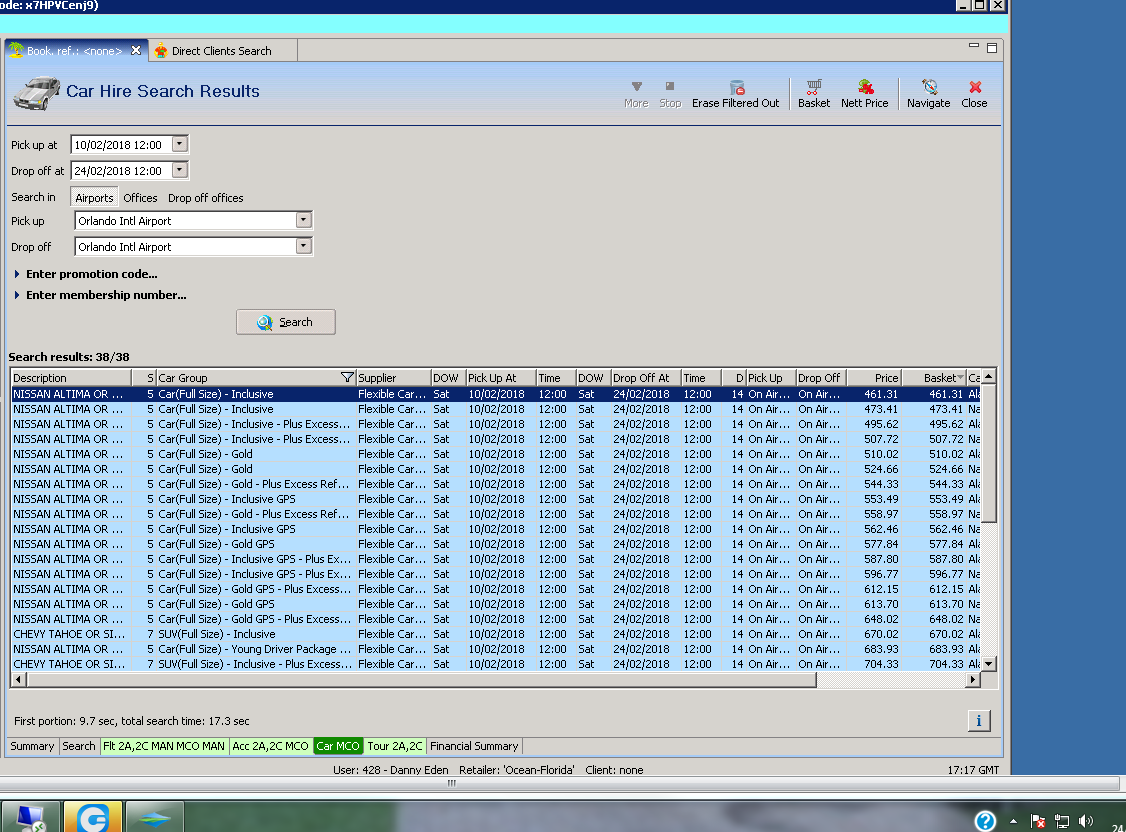Click the help question mark in the taskbar

[x=985, y=820]
